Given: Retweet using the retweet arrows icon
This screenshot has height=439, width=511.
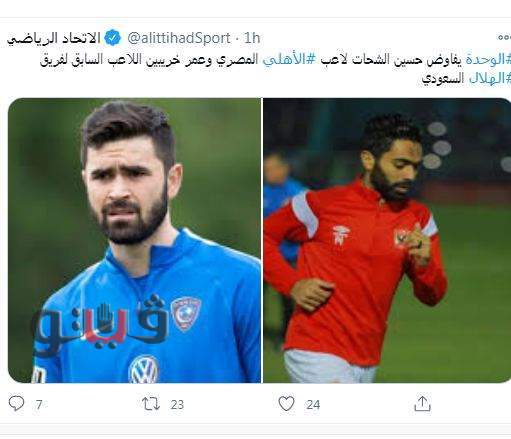Looking at the screenshot, I should (151, 404).
